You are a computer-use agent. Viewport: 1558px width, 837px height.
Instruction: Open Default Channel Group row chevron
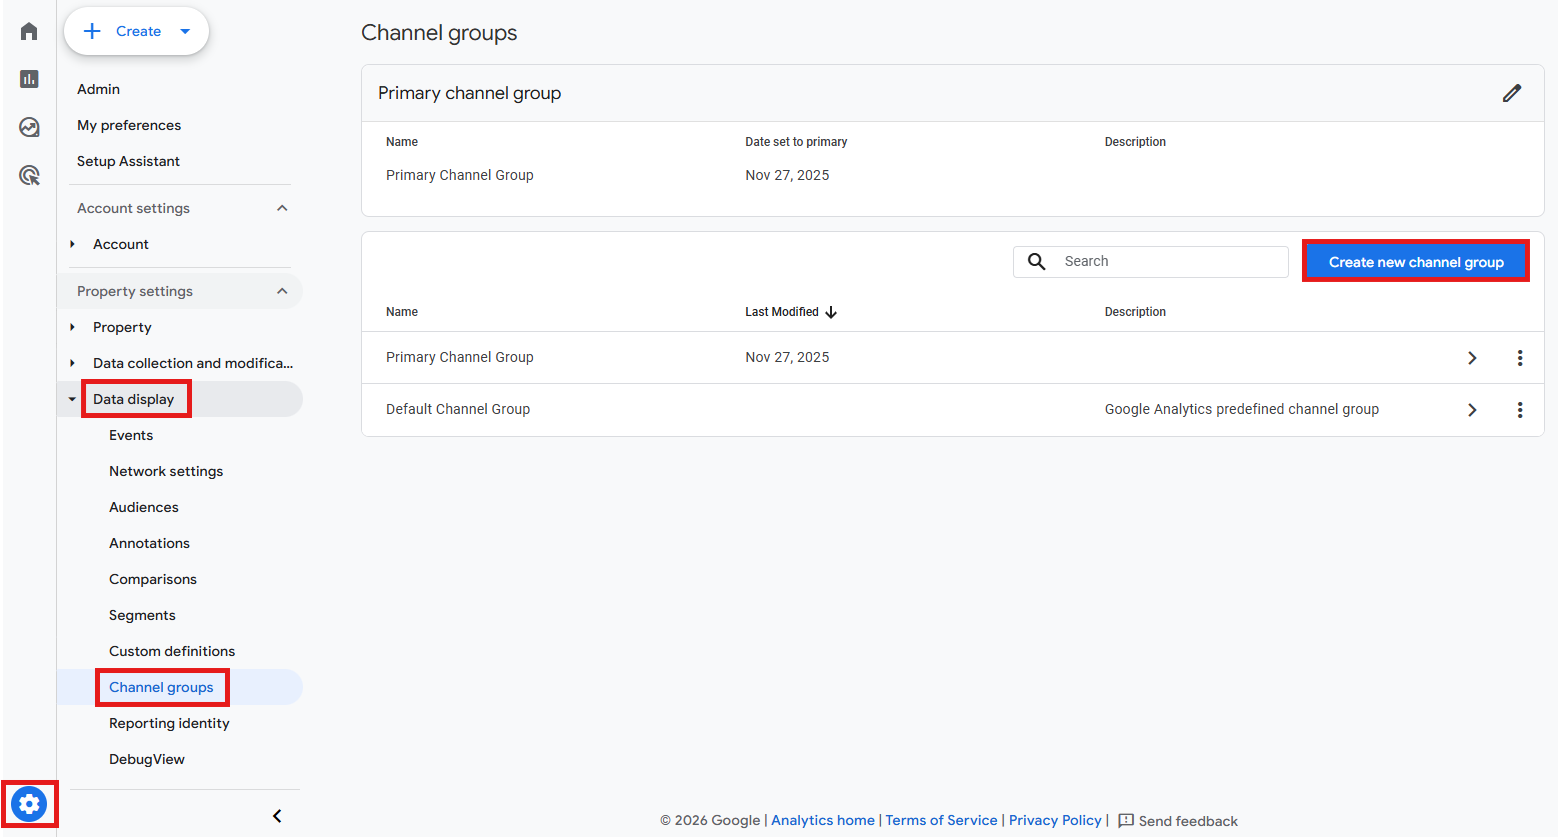pyautogui.click(x=1472, y=410)
